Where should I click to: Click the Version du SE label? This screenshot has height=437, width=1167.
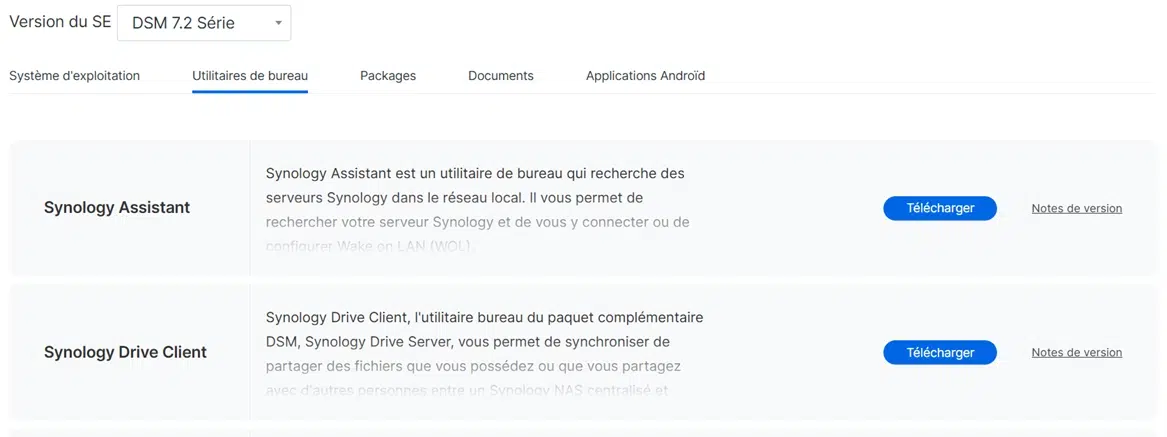(59, 22)
